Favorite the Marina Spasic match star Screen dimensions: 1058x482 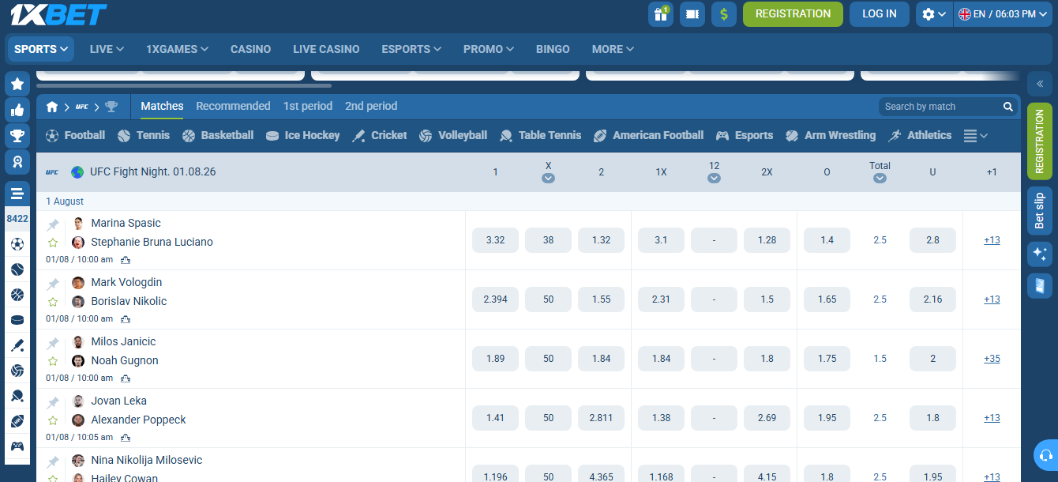[x=53, y=243]
